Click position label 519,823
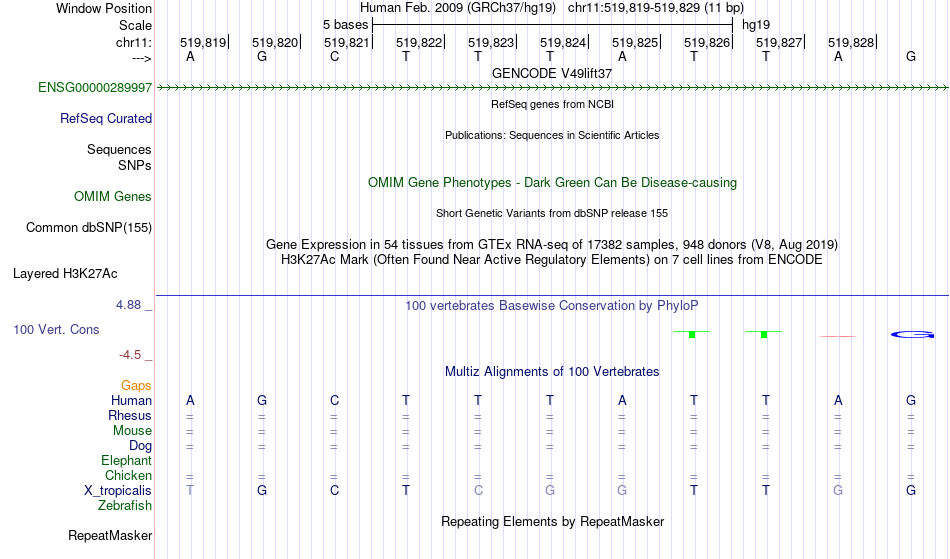Viewport: 950px width, 559px height. click(491, 42)
